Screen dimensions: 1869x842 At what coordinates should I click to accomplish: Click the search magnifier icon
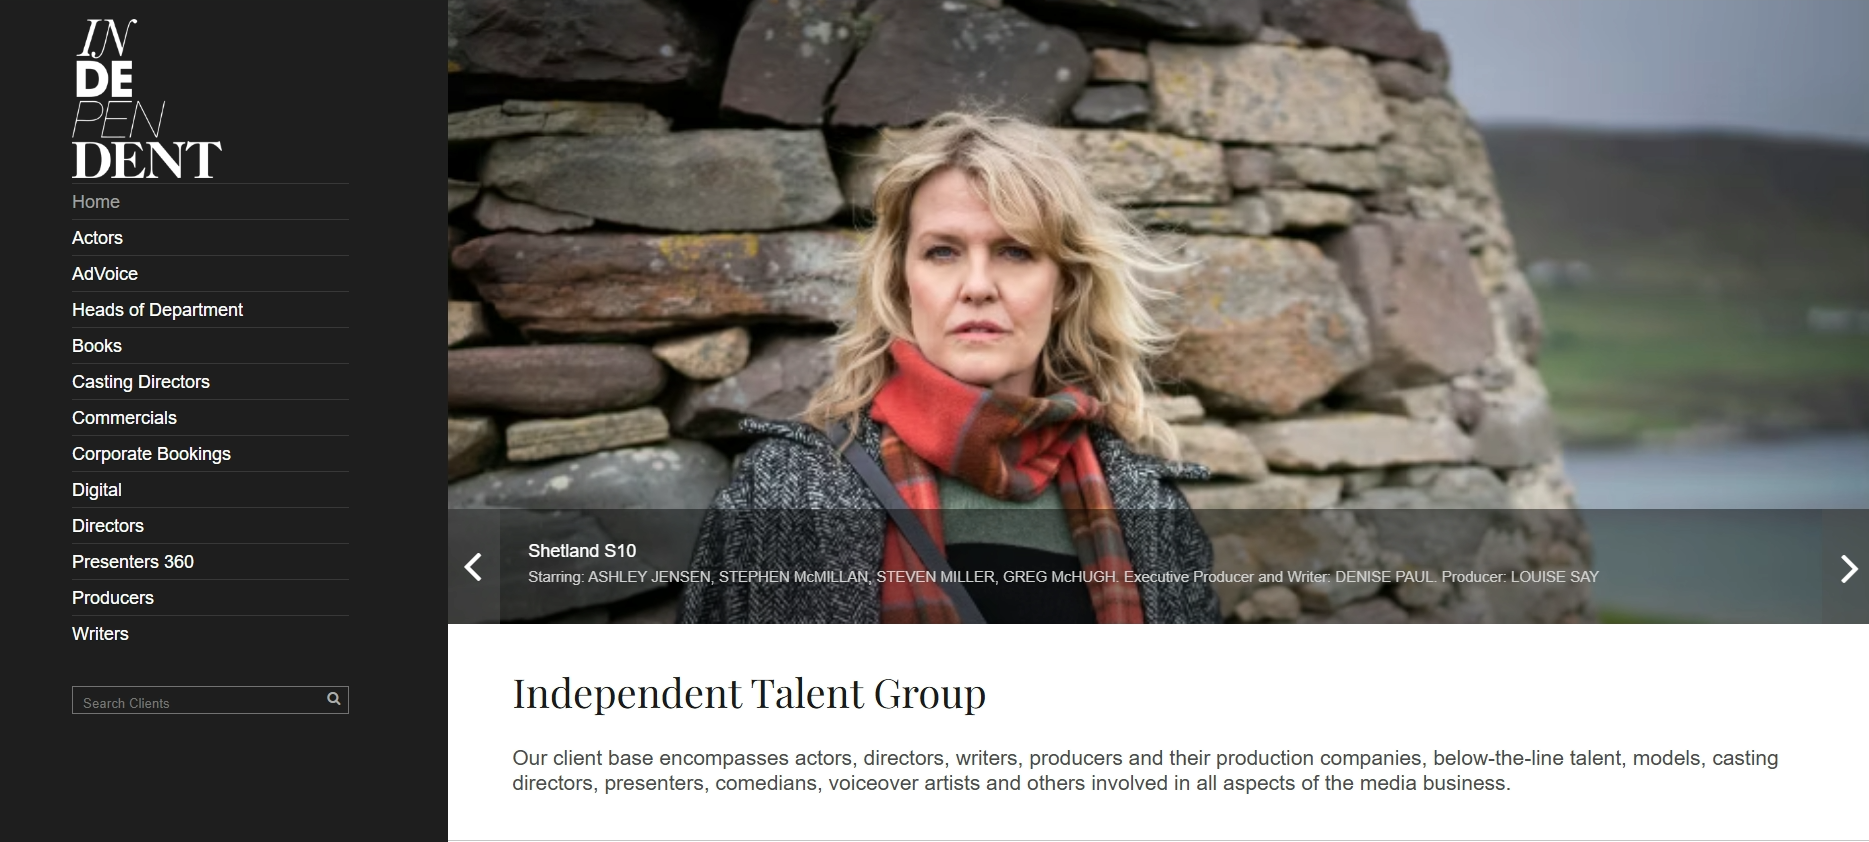tap(334, 699)
